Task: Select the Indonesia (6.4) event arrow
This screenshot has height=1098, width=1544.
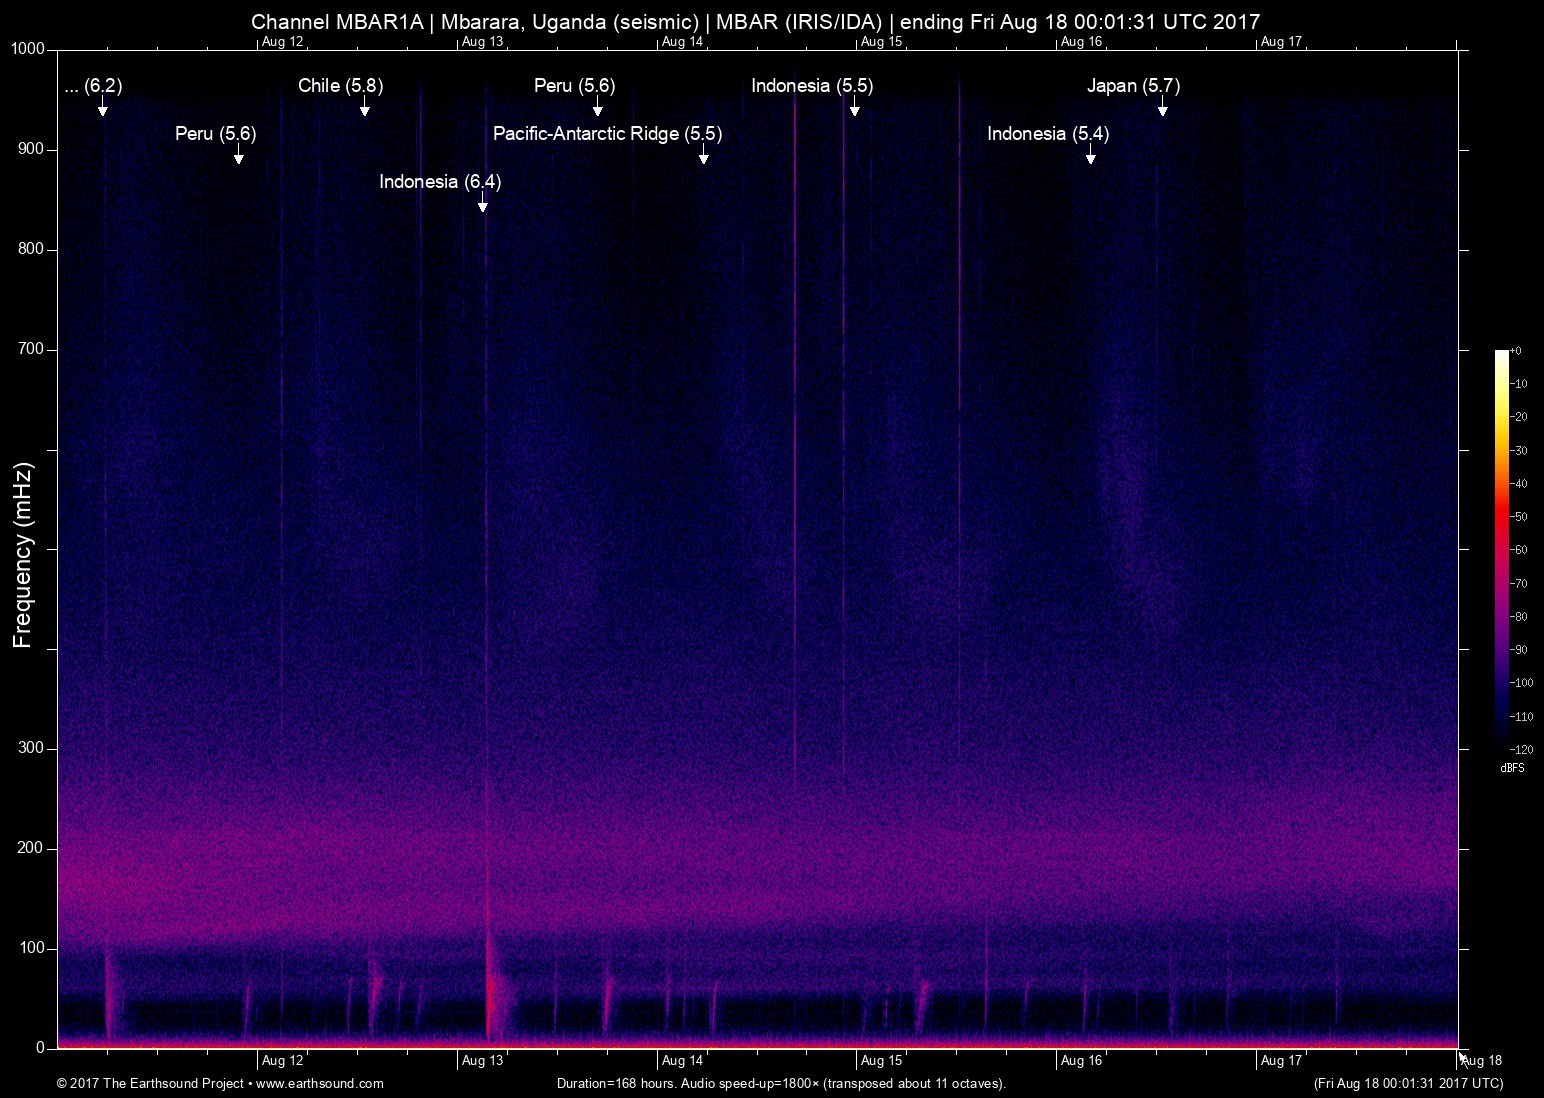Action: pyautogui.click(x=483, y=204)
